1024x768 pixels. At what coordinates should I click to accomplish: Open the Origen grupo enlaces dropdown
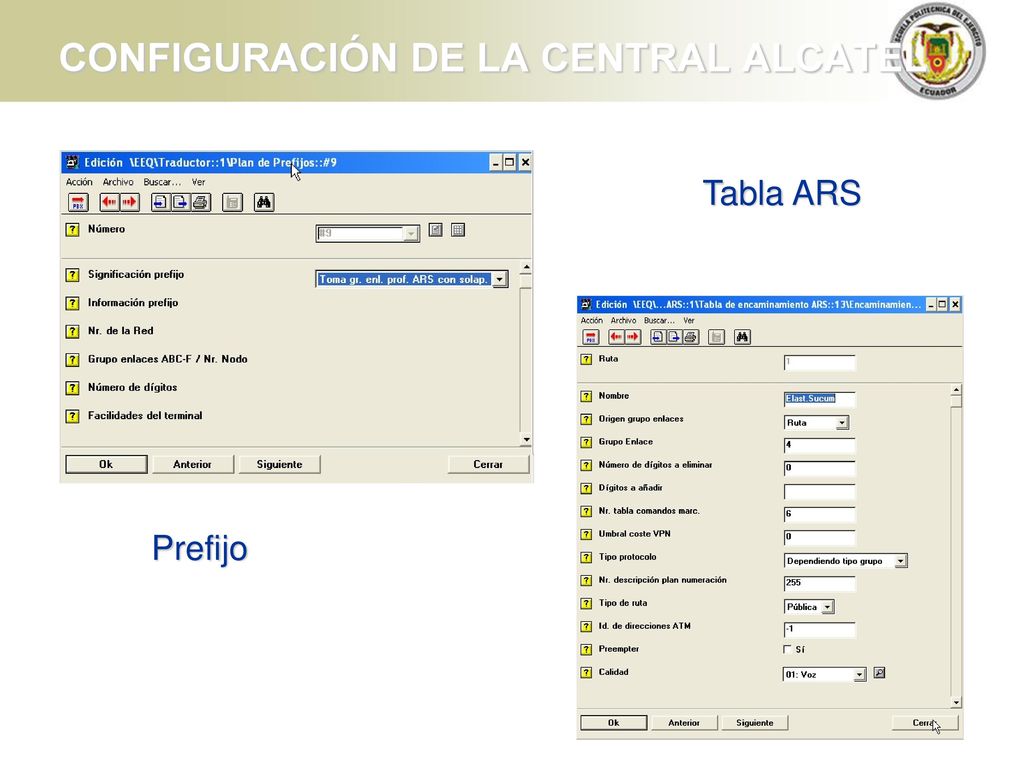[842, 423]
